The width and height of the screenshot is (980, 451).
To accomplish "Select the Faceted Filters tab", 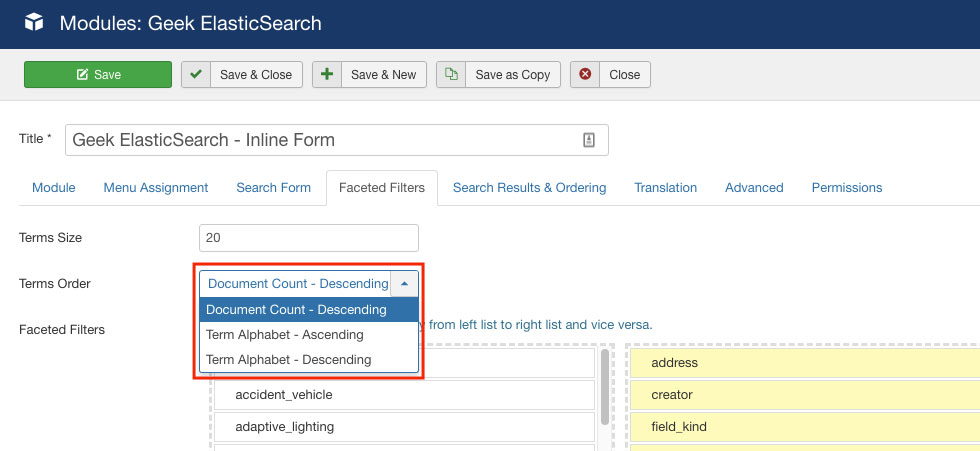I will [x=382, y=187].
